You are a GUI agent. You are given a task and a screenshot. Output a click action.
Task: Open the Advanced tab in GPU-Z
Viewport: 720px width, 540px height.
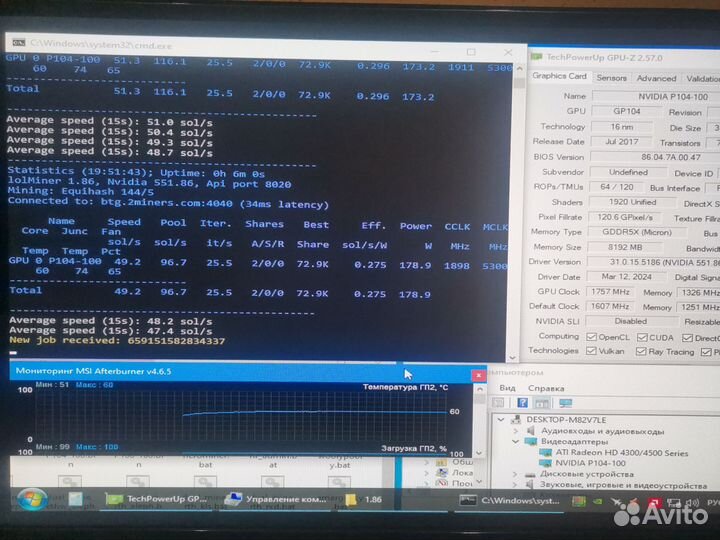pos(656,79)
